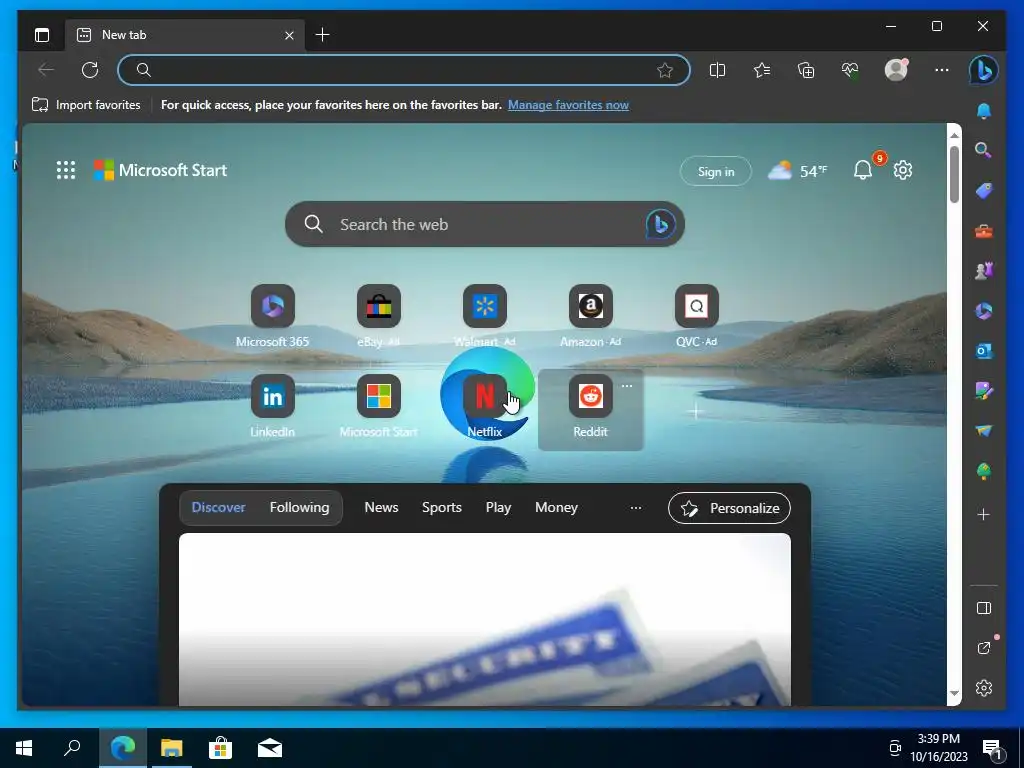
Task: Open the Money feed tab
Action: (x=556, y=507)
